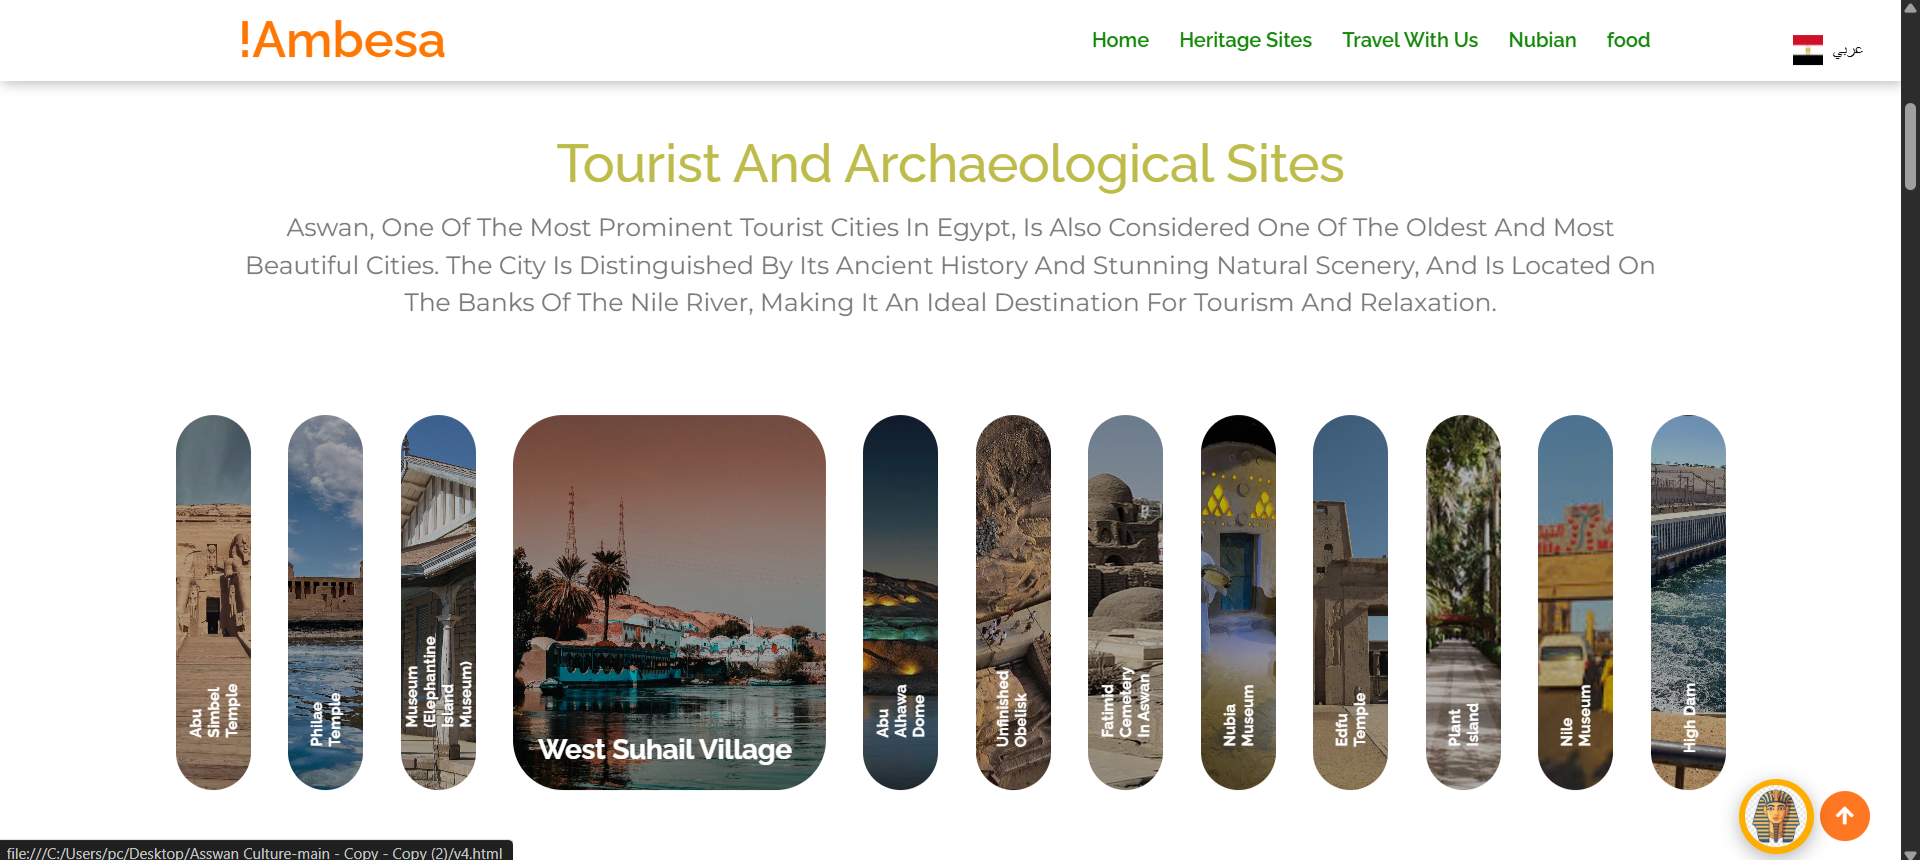This screenshot has width=1920, height=860.
Task: Expand the Plant Island card
Action: click(1463, 602)
